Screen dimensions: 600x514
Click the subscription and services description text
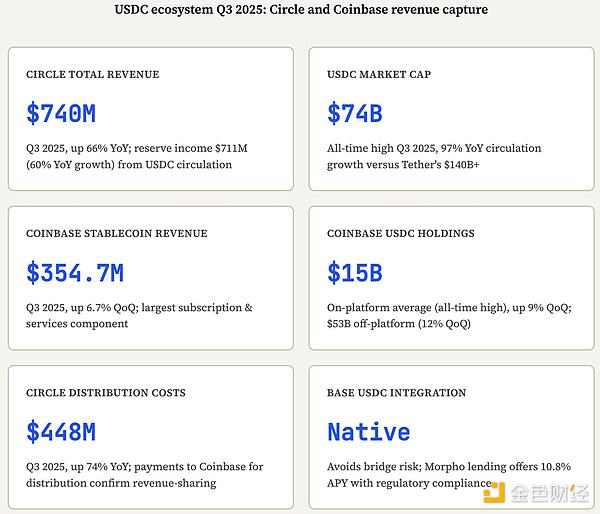pyautogui.click(x=139, y=316)
